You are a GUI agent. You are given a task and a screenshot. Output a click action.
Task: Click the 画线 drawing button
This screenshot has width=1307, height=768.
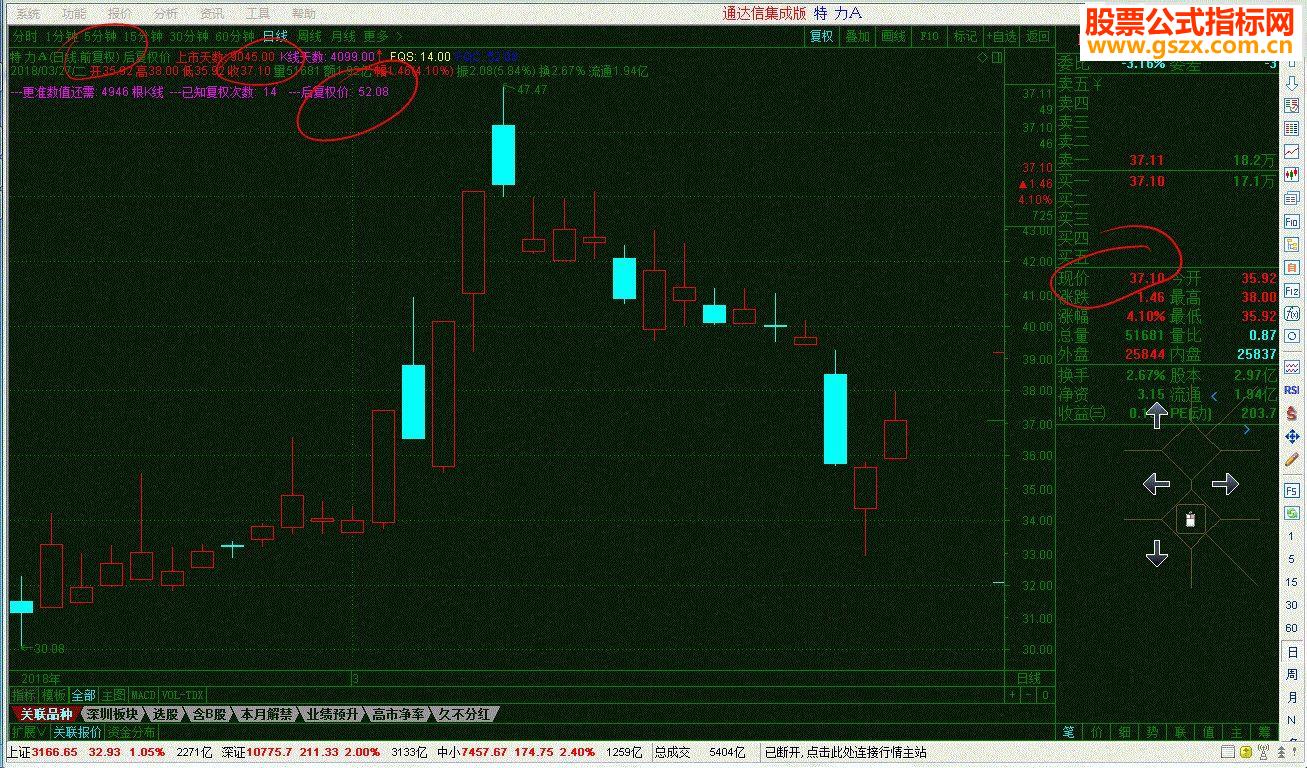pyautogui.click(x=893, y=36)
